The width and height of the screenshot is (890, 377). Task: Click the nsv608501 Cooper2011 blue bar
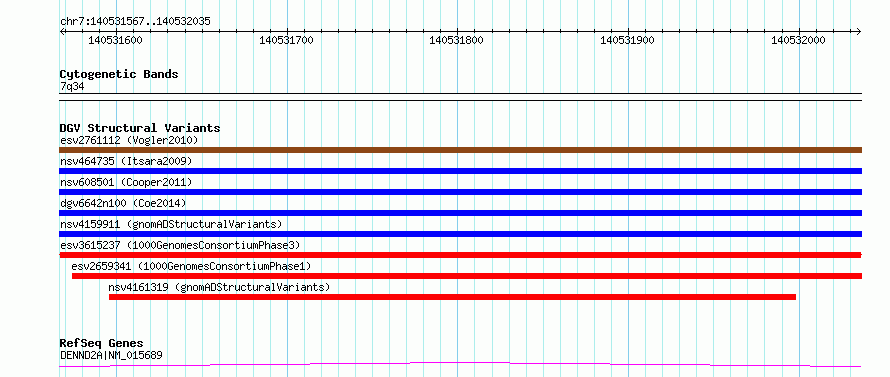coord(460,192)
